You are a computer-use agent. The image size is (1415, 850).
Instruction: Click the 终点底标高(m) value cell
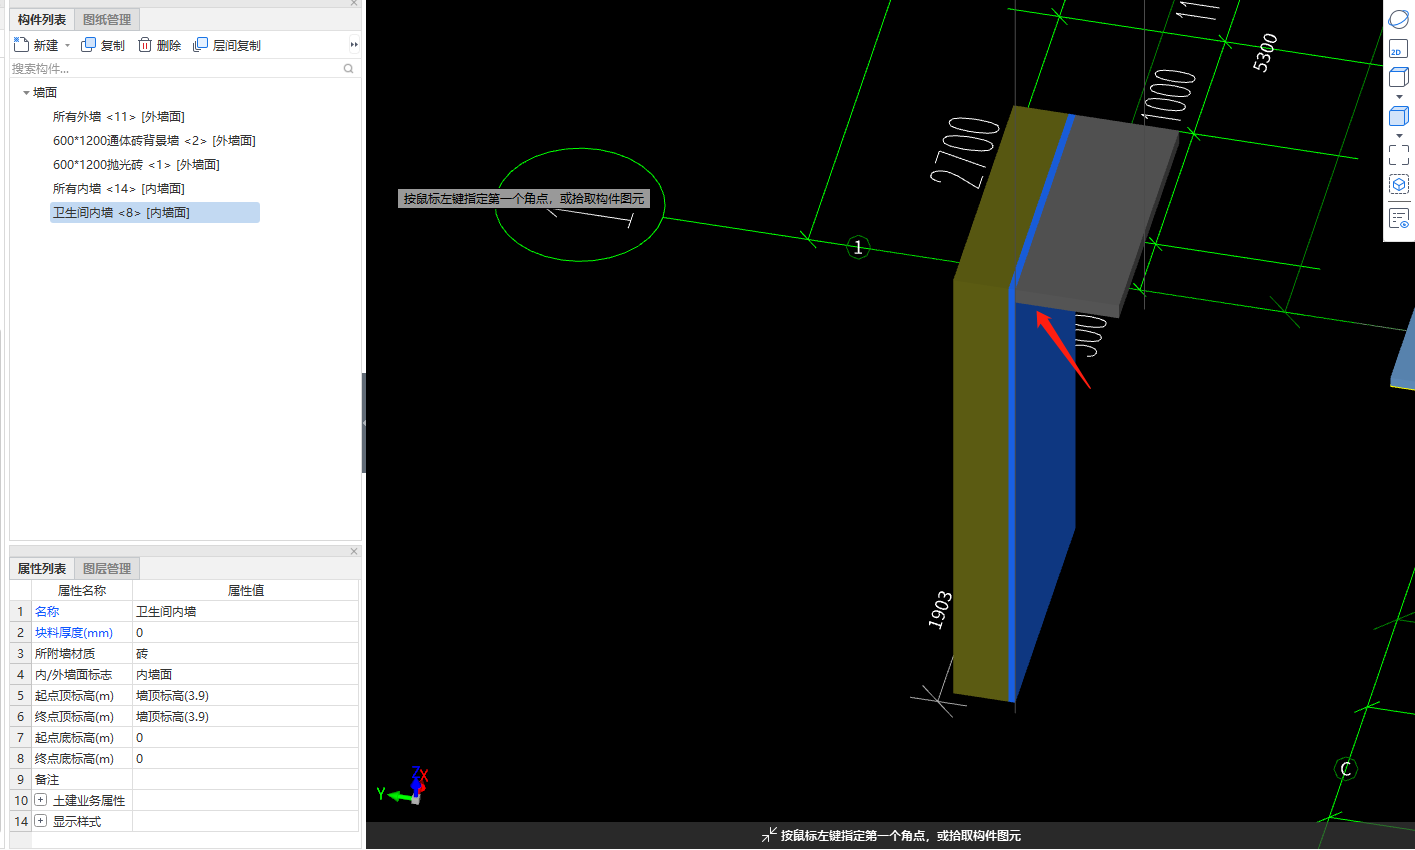pyautogui.click(x=245, y=758)
